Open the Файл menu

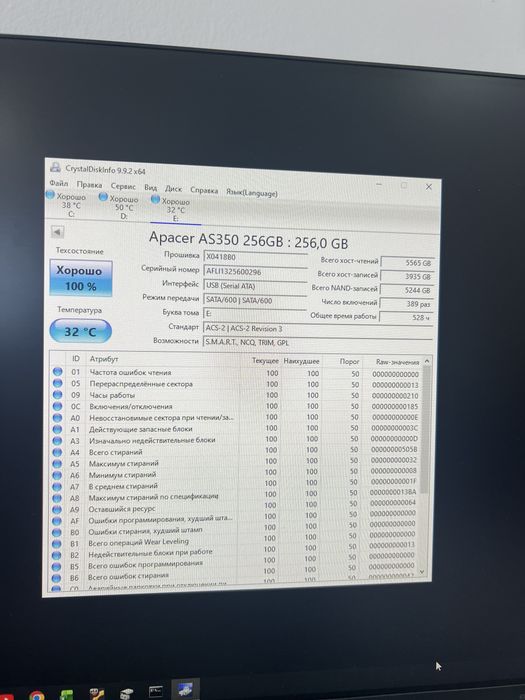[x=59, y=183]
